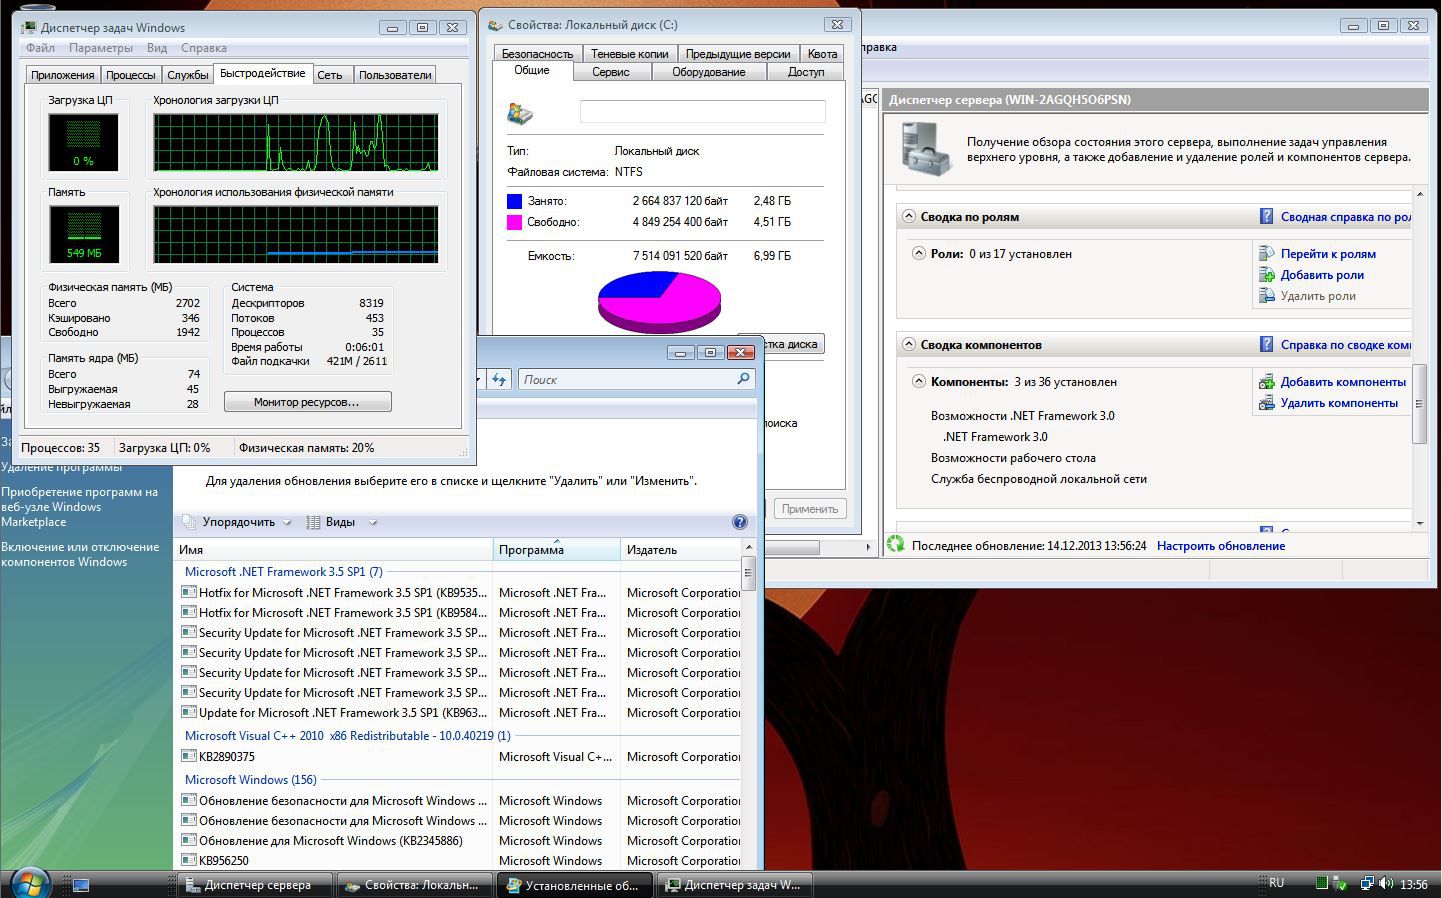Click the help icon beside Сводная справка по ролям
The image size is (1442, 898).
[x=1266, y=216]
